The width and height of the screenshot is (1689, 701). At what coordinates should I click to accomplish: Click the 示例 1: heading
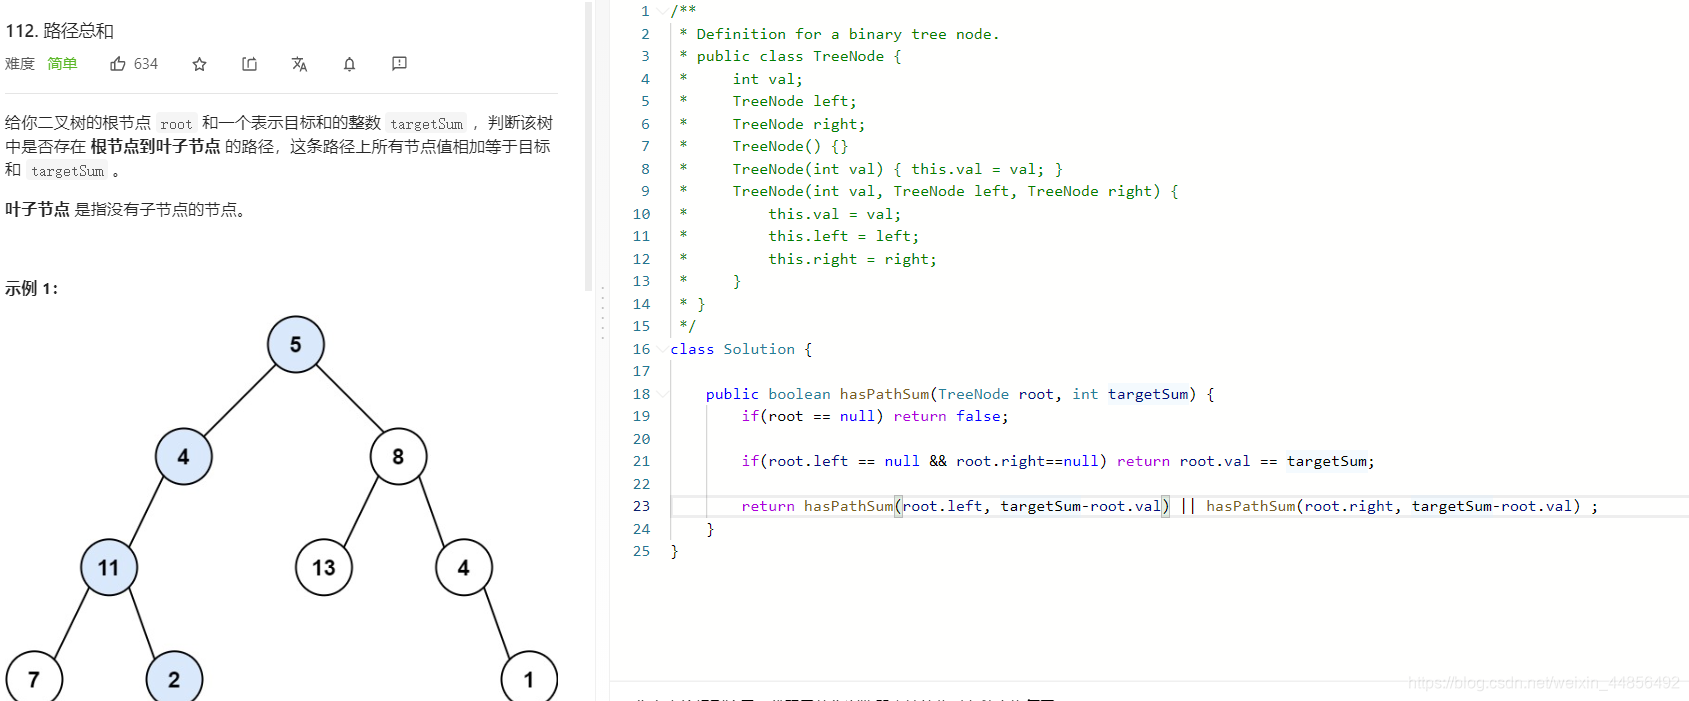click(32, 289)
